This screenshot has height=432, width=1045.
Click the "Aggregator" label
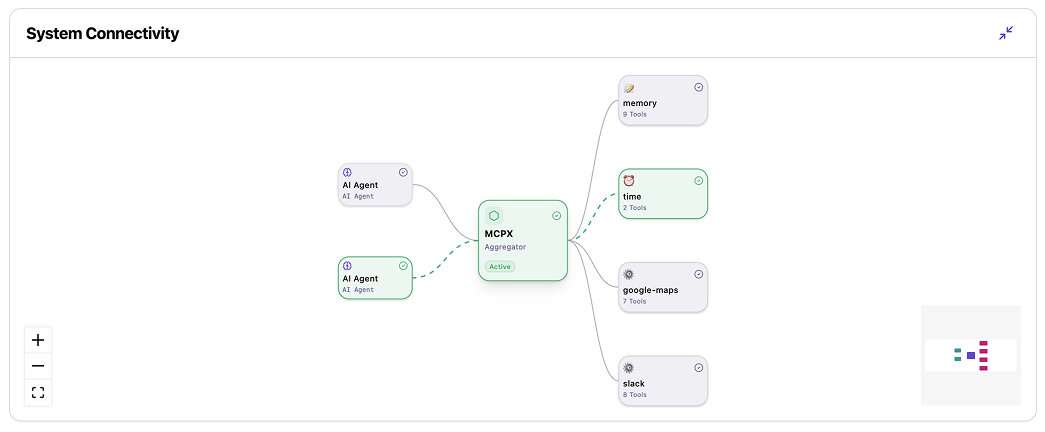tap(505, 247)
